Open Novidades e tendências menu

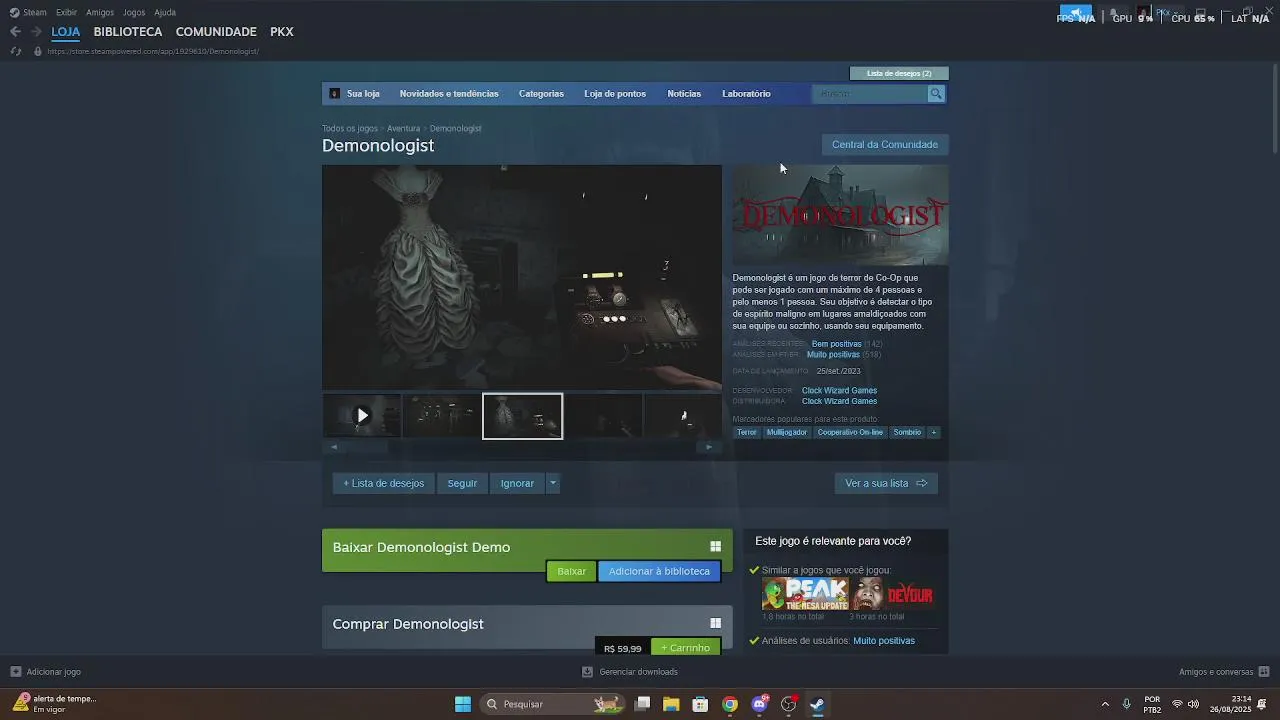click(449, 94)
